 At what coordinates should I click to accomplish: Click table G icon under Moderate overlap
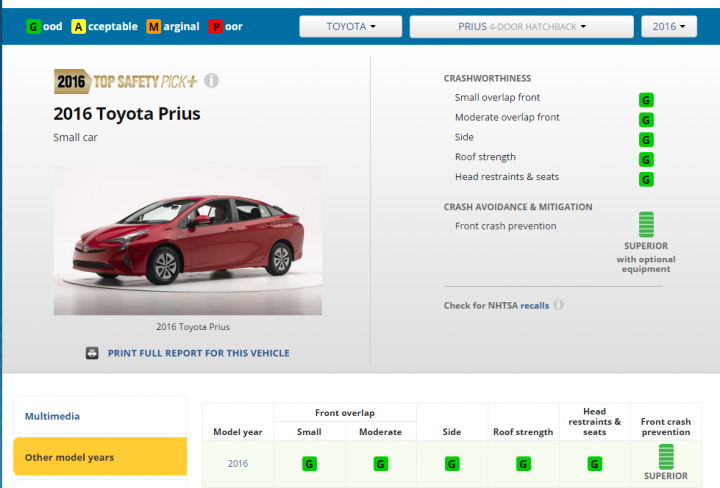381,464
